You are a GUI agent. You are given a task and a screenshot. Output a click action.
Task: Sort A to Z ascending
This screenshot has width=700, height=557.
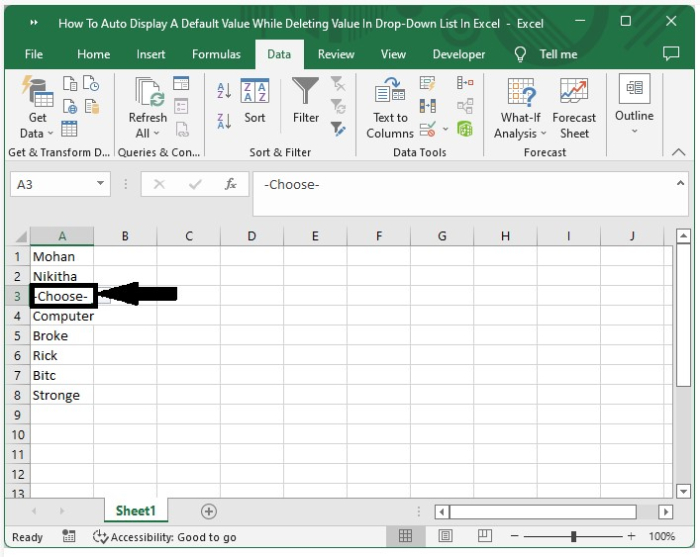[x=224, y=91]
